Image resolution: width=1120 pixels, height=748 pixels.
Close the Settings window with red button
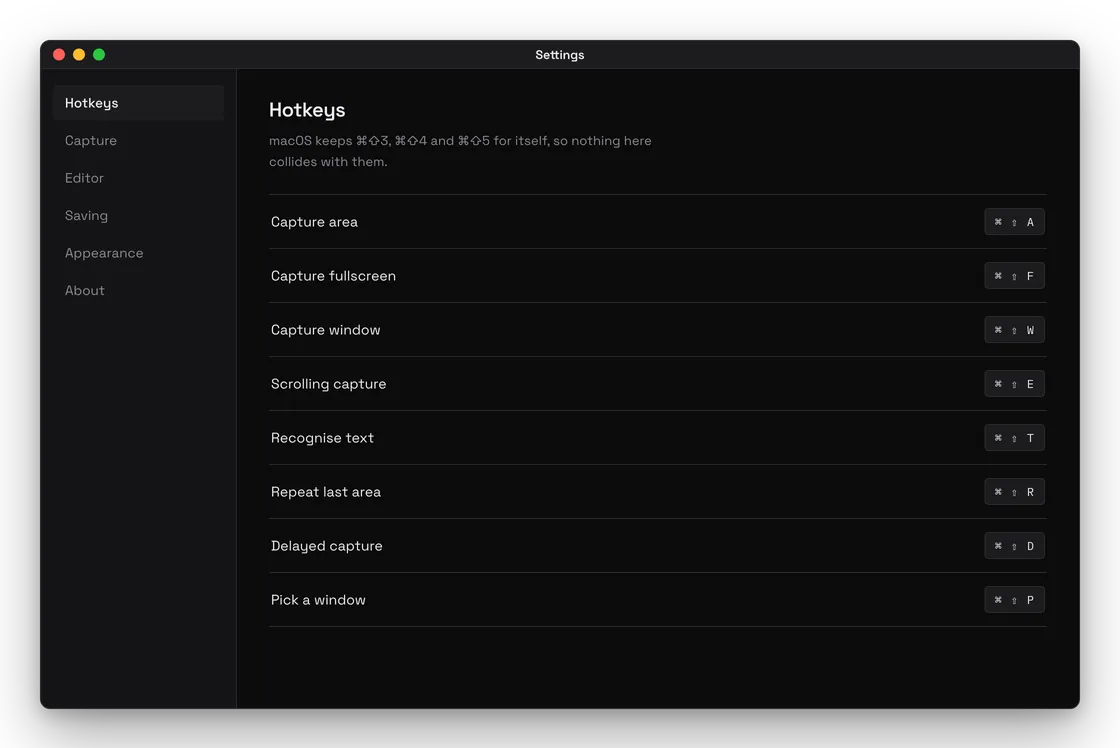click(x=59, y=55)
